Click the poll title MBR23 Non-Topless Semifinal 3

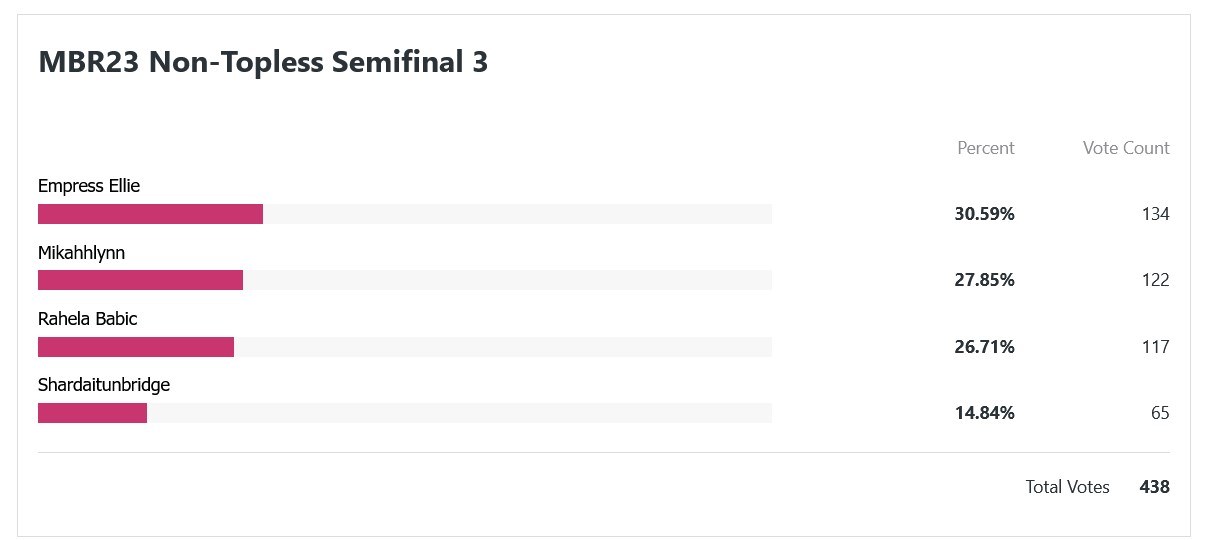(x=263, y=62)
